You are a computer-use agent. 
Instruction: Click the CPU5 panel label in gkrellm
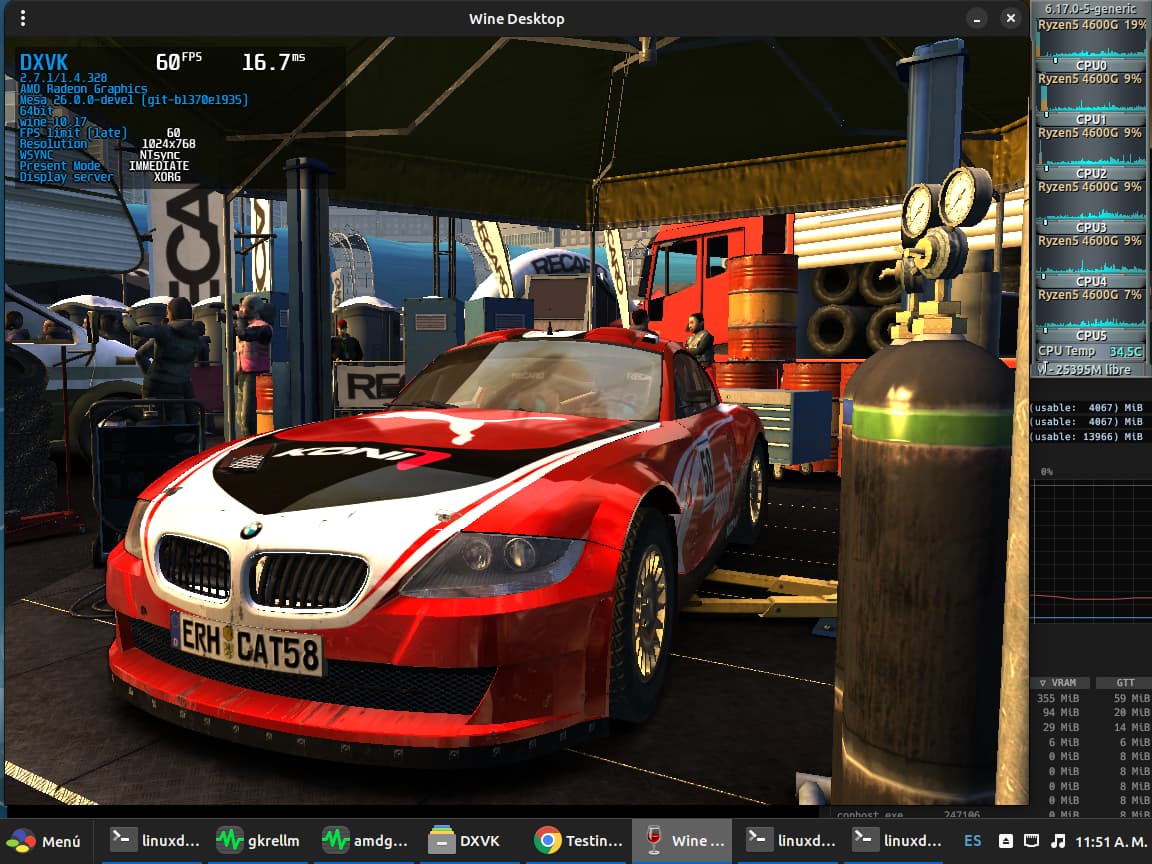[x=1091, y=335]
